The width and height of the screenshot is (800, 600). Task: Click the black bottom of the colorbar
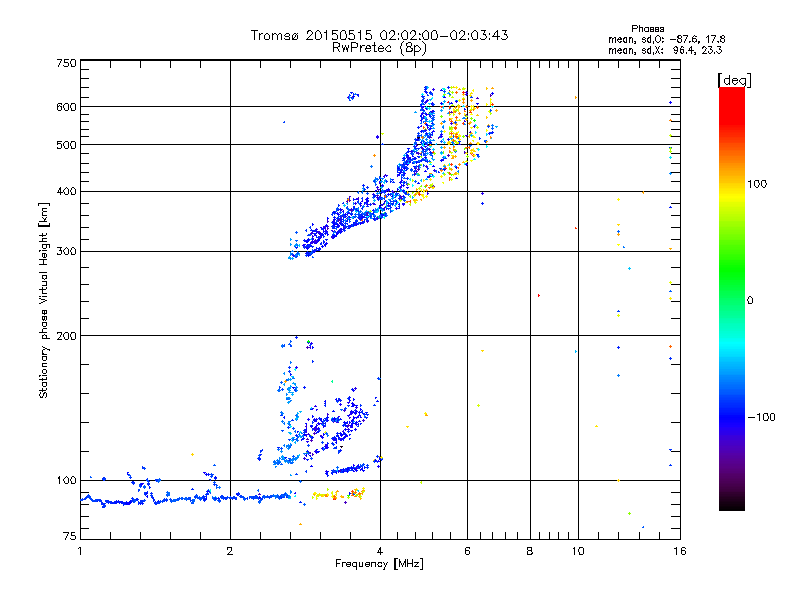732,504
